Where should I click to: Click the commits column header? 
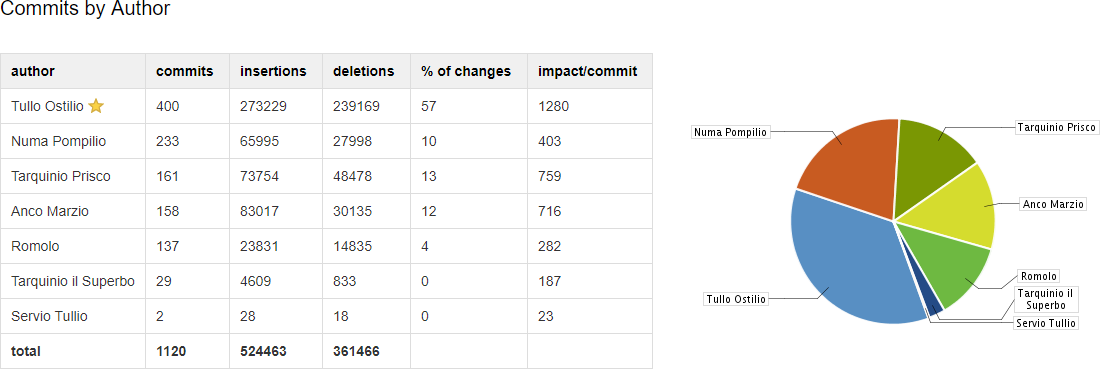tap(187, 72)
